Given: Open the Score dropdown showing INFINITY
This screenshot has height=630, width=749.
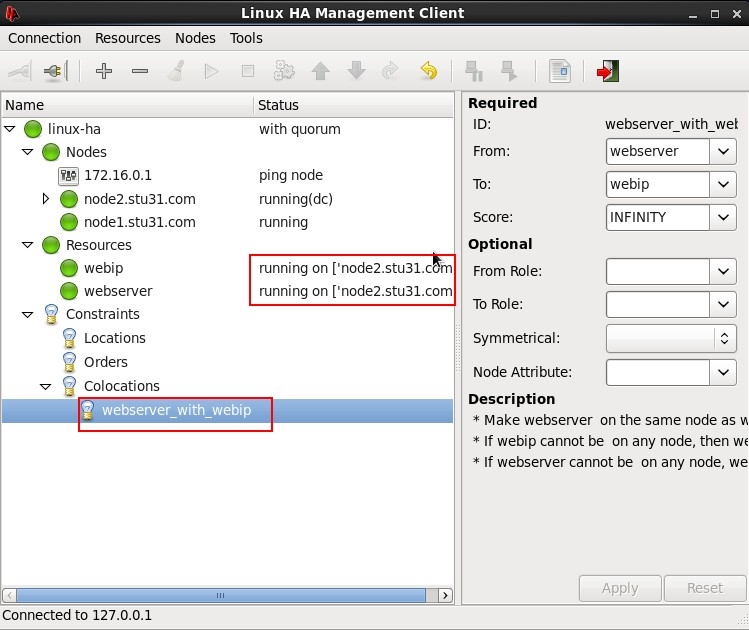Looking at the screenshot, I should 723,217.
